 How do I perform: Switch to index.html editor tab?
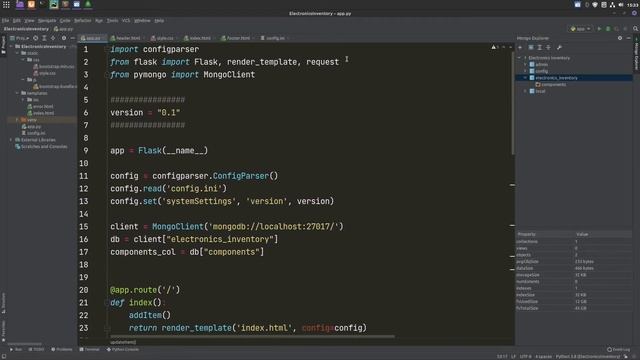(199, 38)
